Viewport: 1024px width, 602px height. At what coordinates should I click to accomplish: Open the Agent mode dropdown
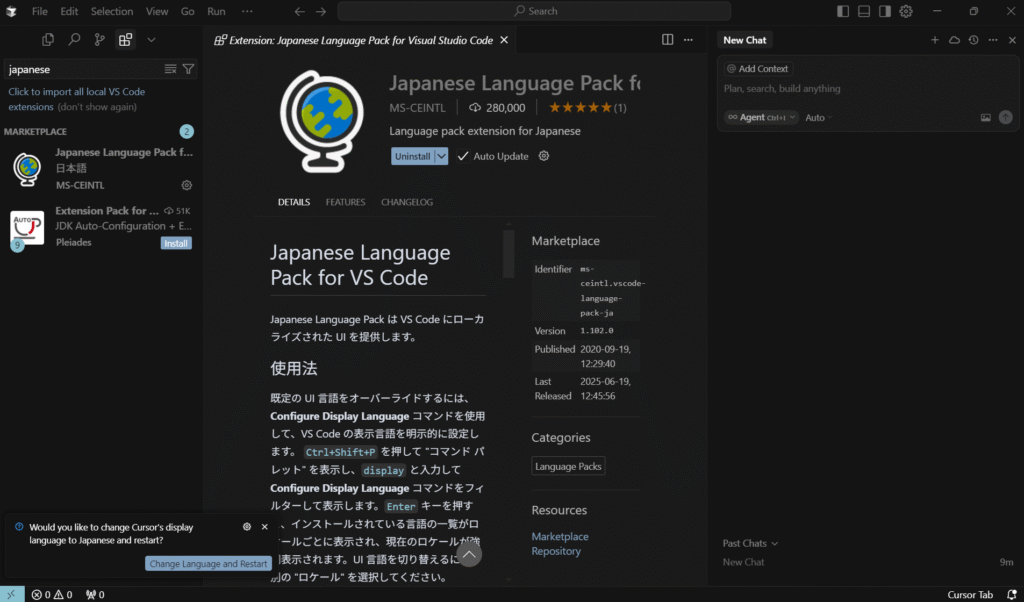click(761, 118)
